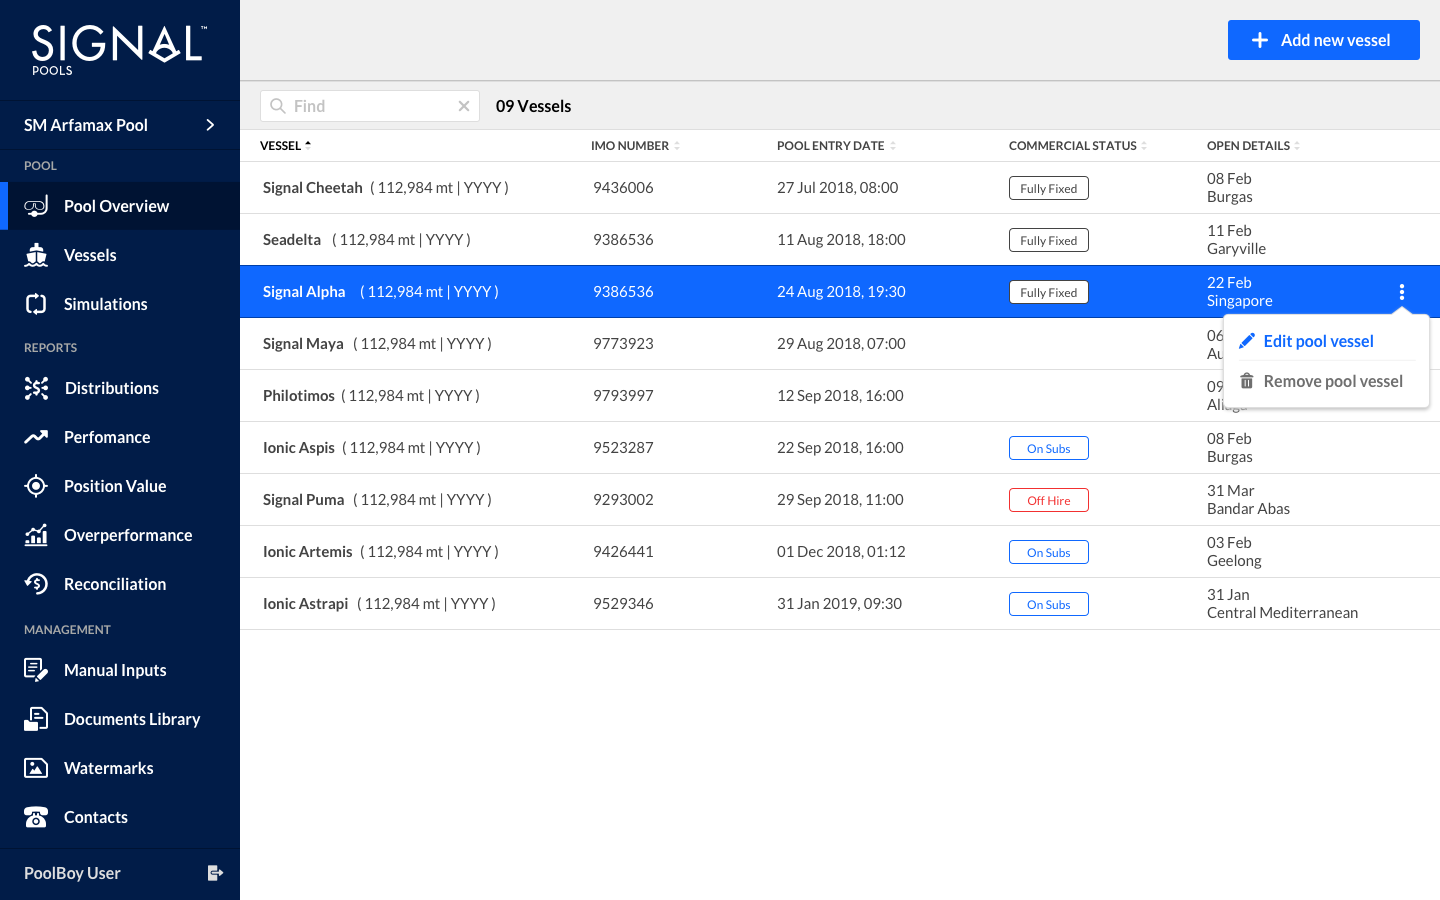The height and width of the screenshot is (900, 1440).
Task: Clear the Find field with X icon
Action: (x=464, y=106)
